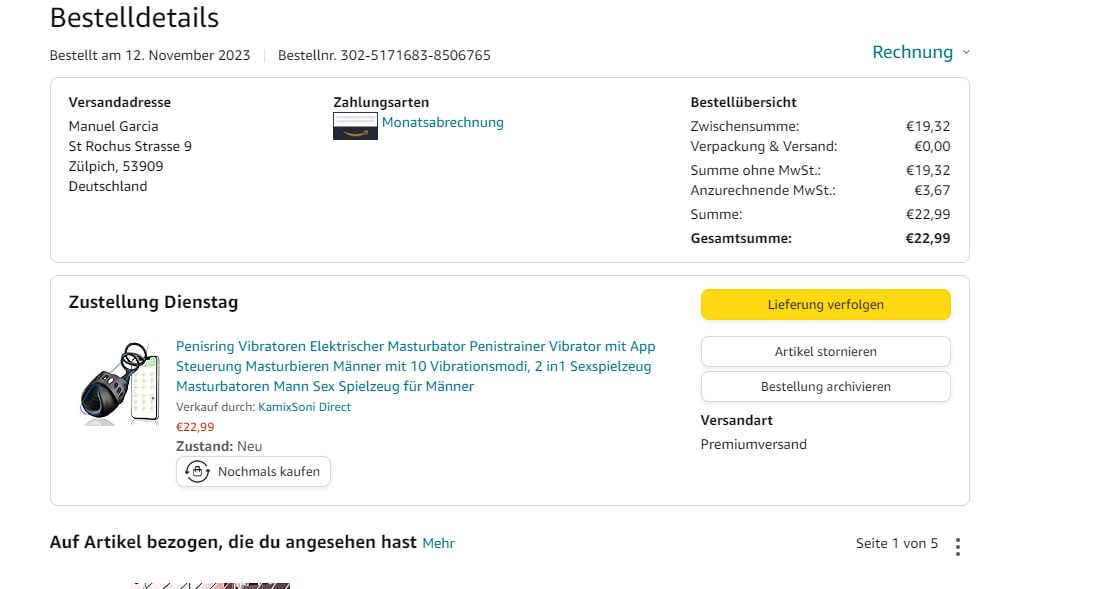Click the Artikel stornieren button
Image resolution: width=1104 pixels, height=589 pixels.
(825, 352)
